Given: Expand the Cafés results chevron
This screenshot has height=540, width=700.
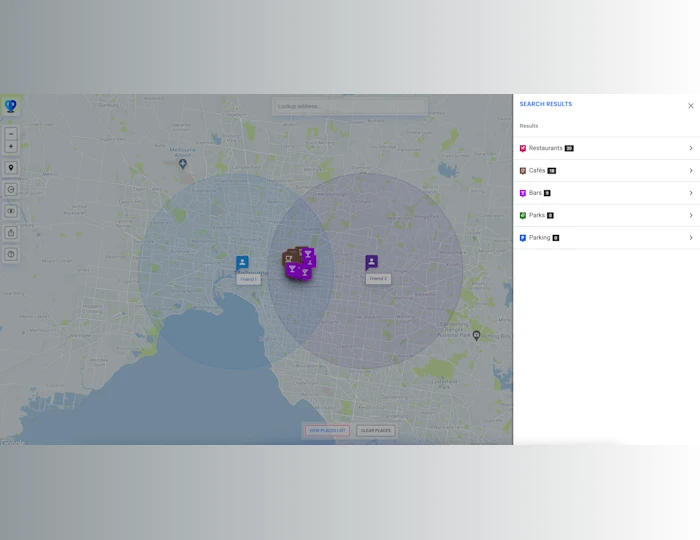Looking at the screenshot, I should point(691,170).
